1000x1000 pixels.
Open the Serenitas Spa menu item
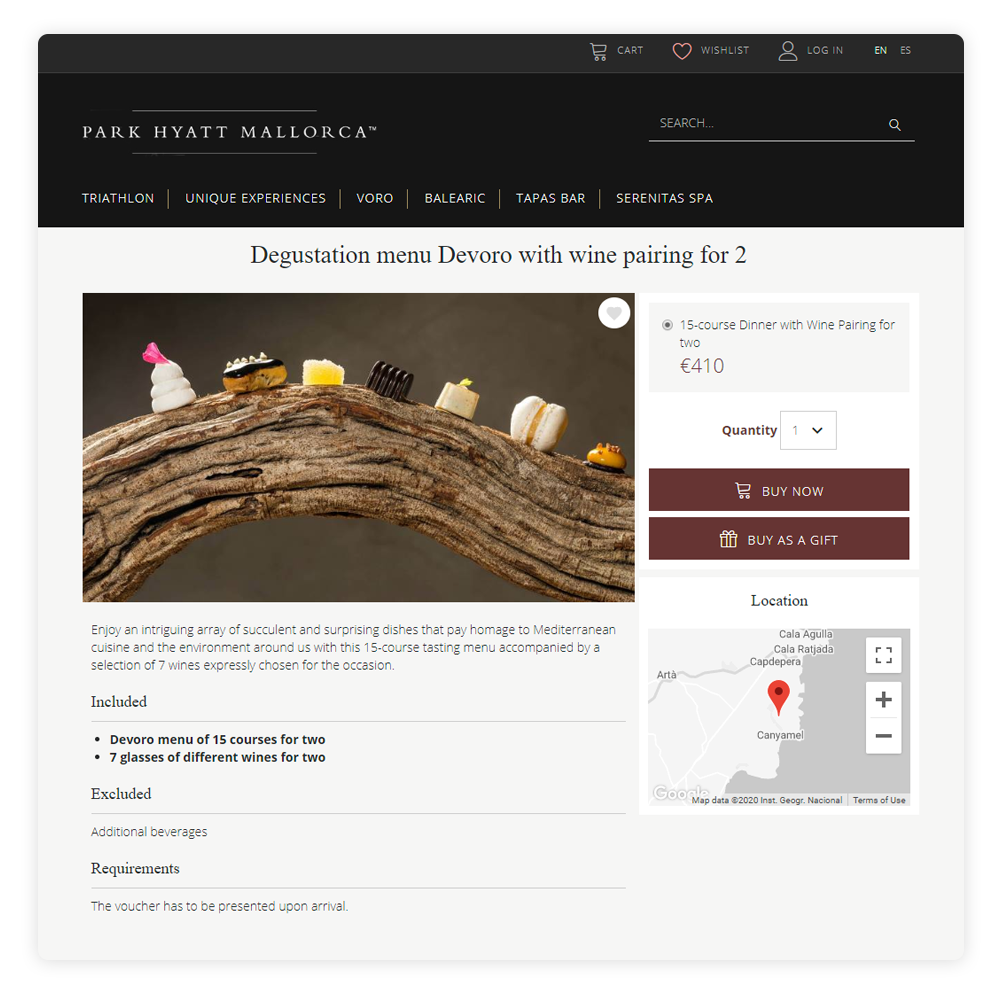pyautogui.click(x=664, y=198)
